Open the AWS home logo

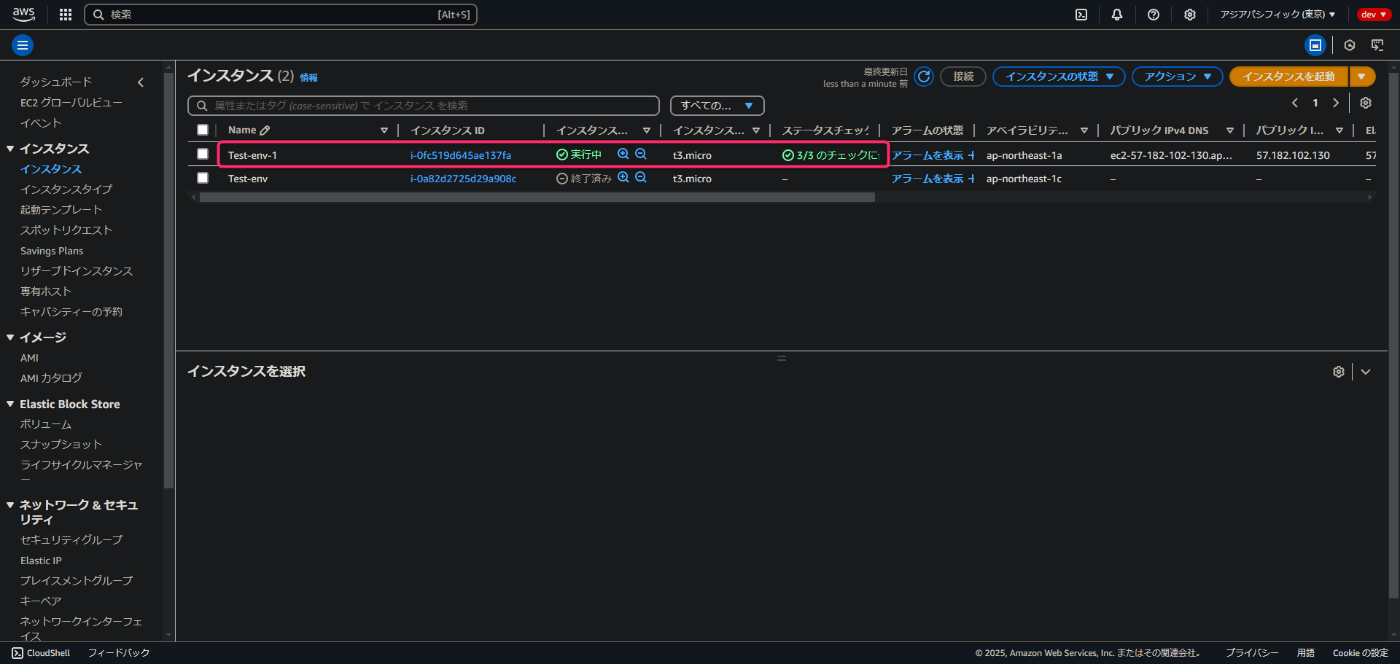pyautogui.click(x=24, y=14)
